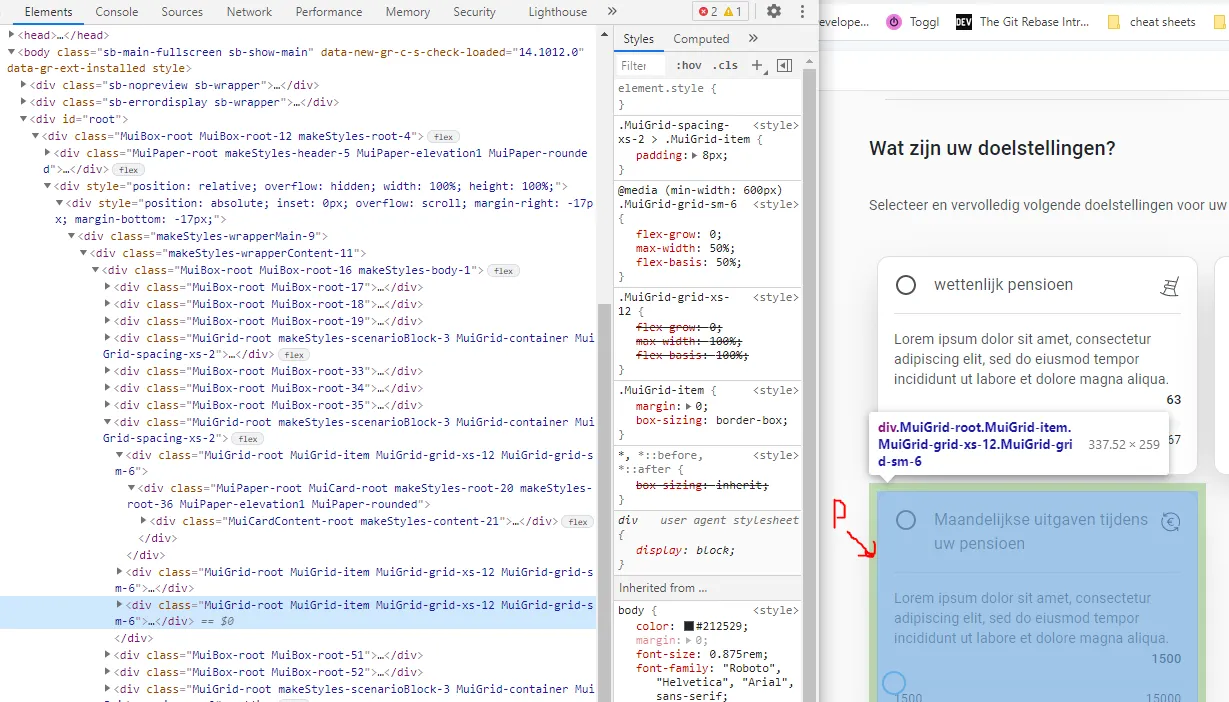The width and height of the screenshot is (1229, 702).
Task: Expand MuiBox-root-51 div node
Action: click(x=109, y=655)
